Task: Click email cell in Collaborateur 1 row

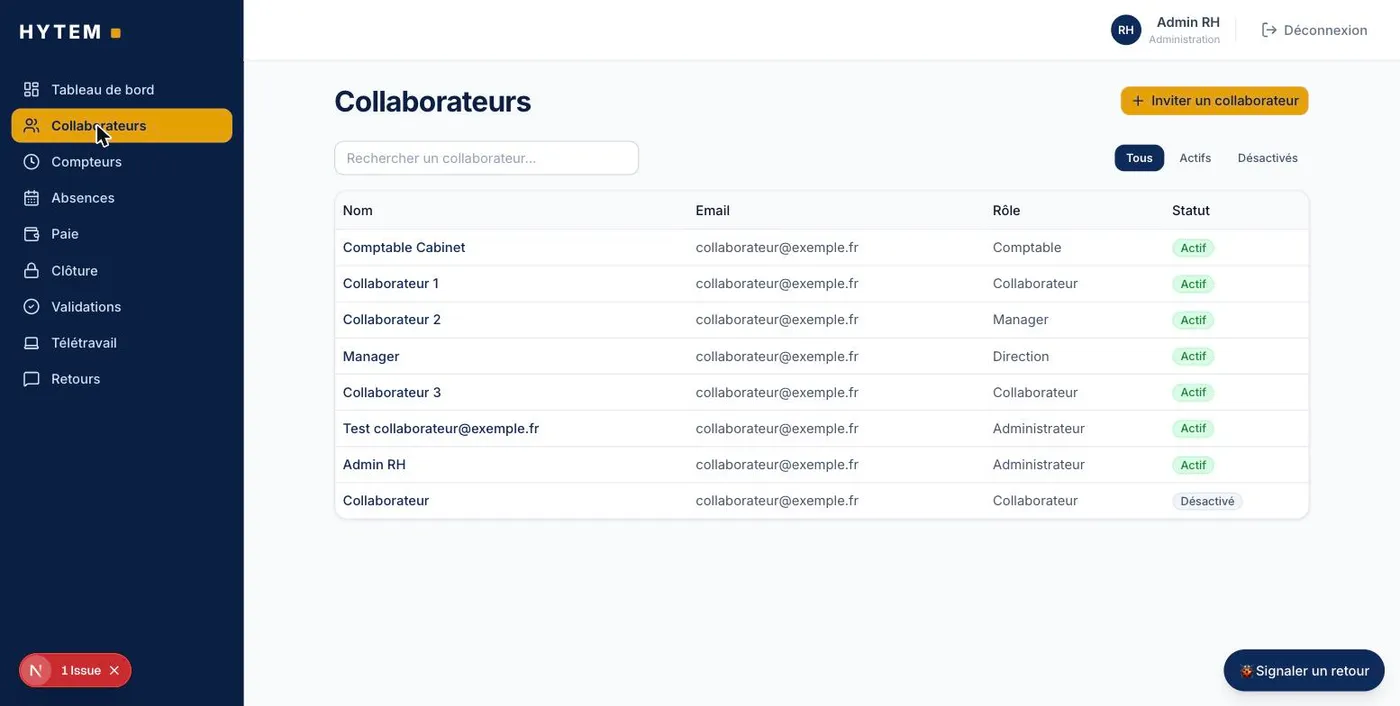Action: 777,283
